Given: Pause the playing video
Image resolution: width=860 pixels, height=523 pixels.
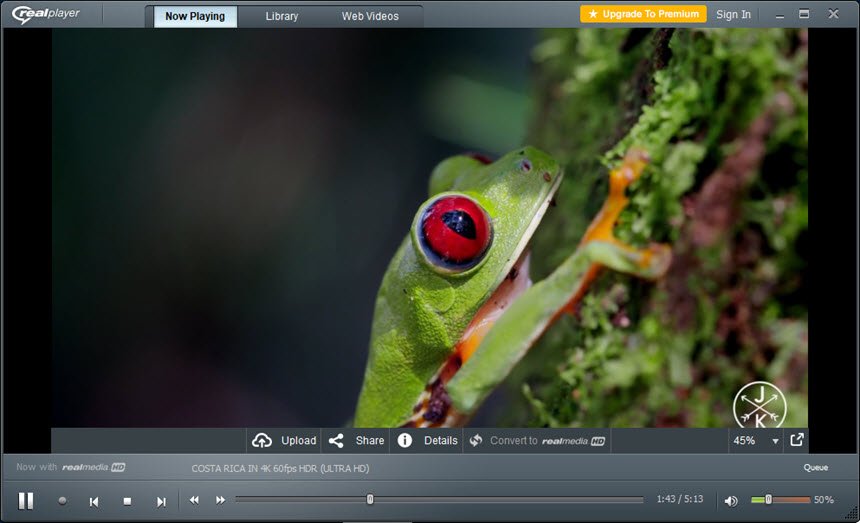Looking at the screenshot, I should coord(26,501).
